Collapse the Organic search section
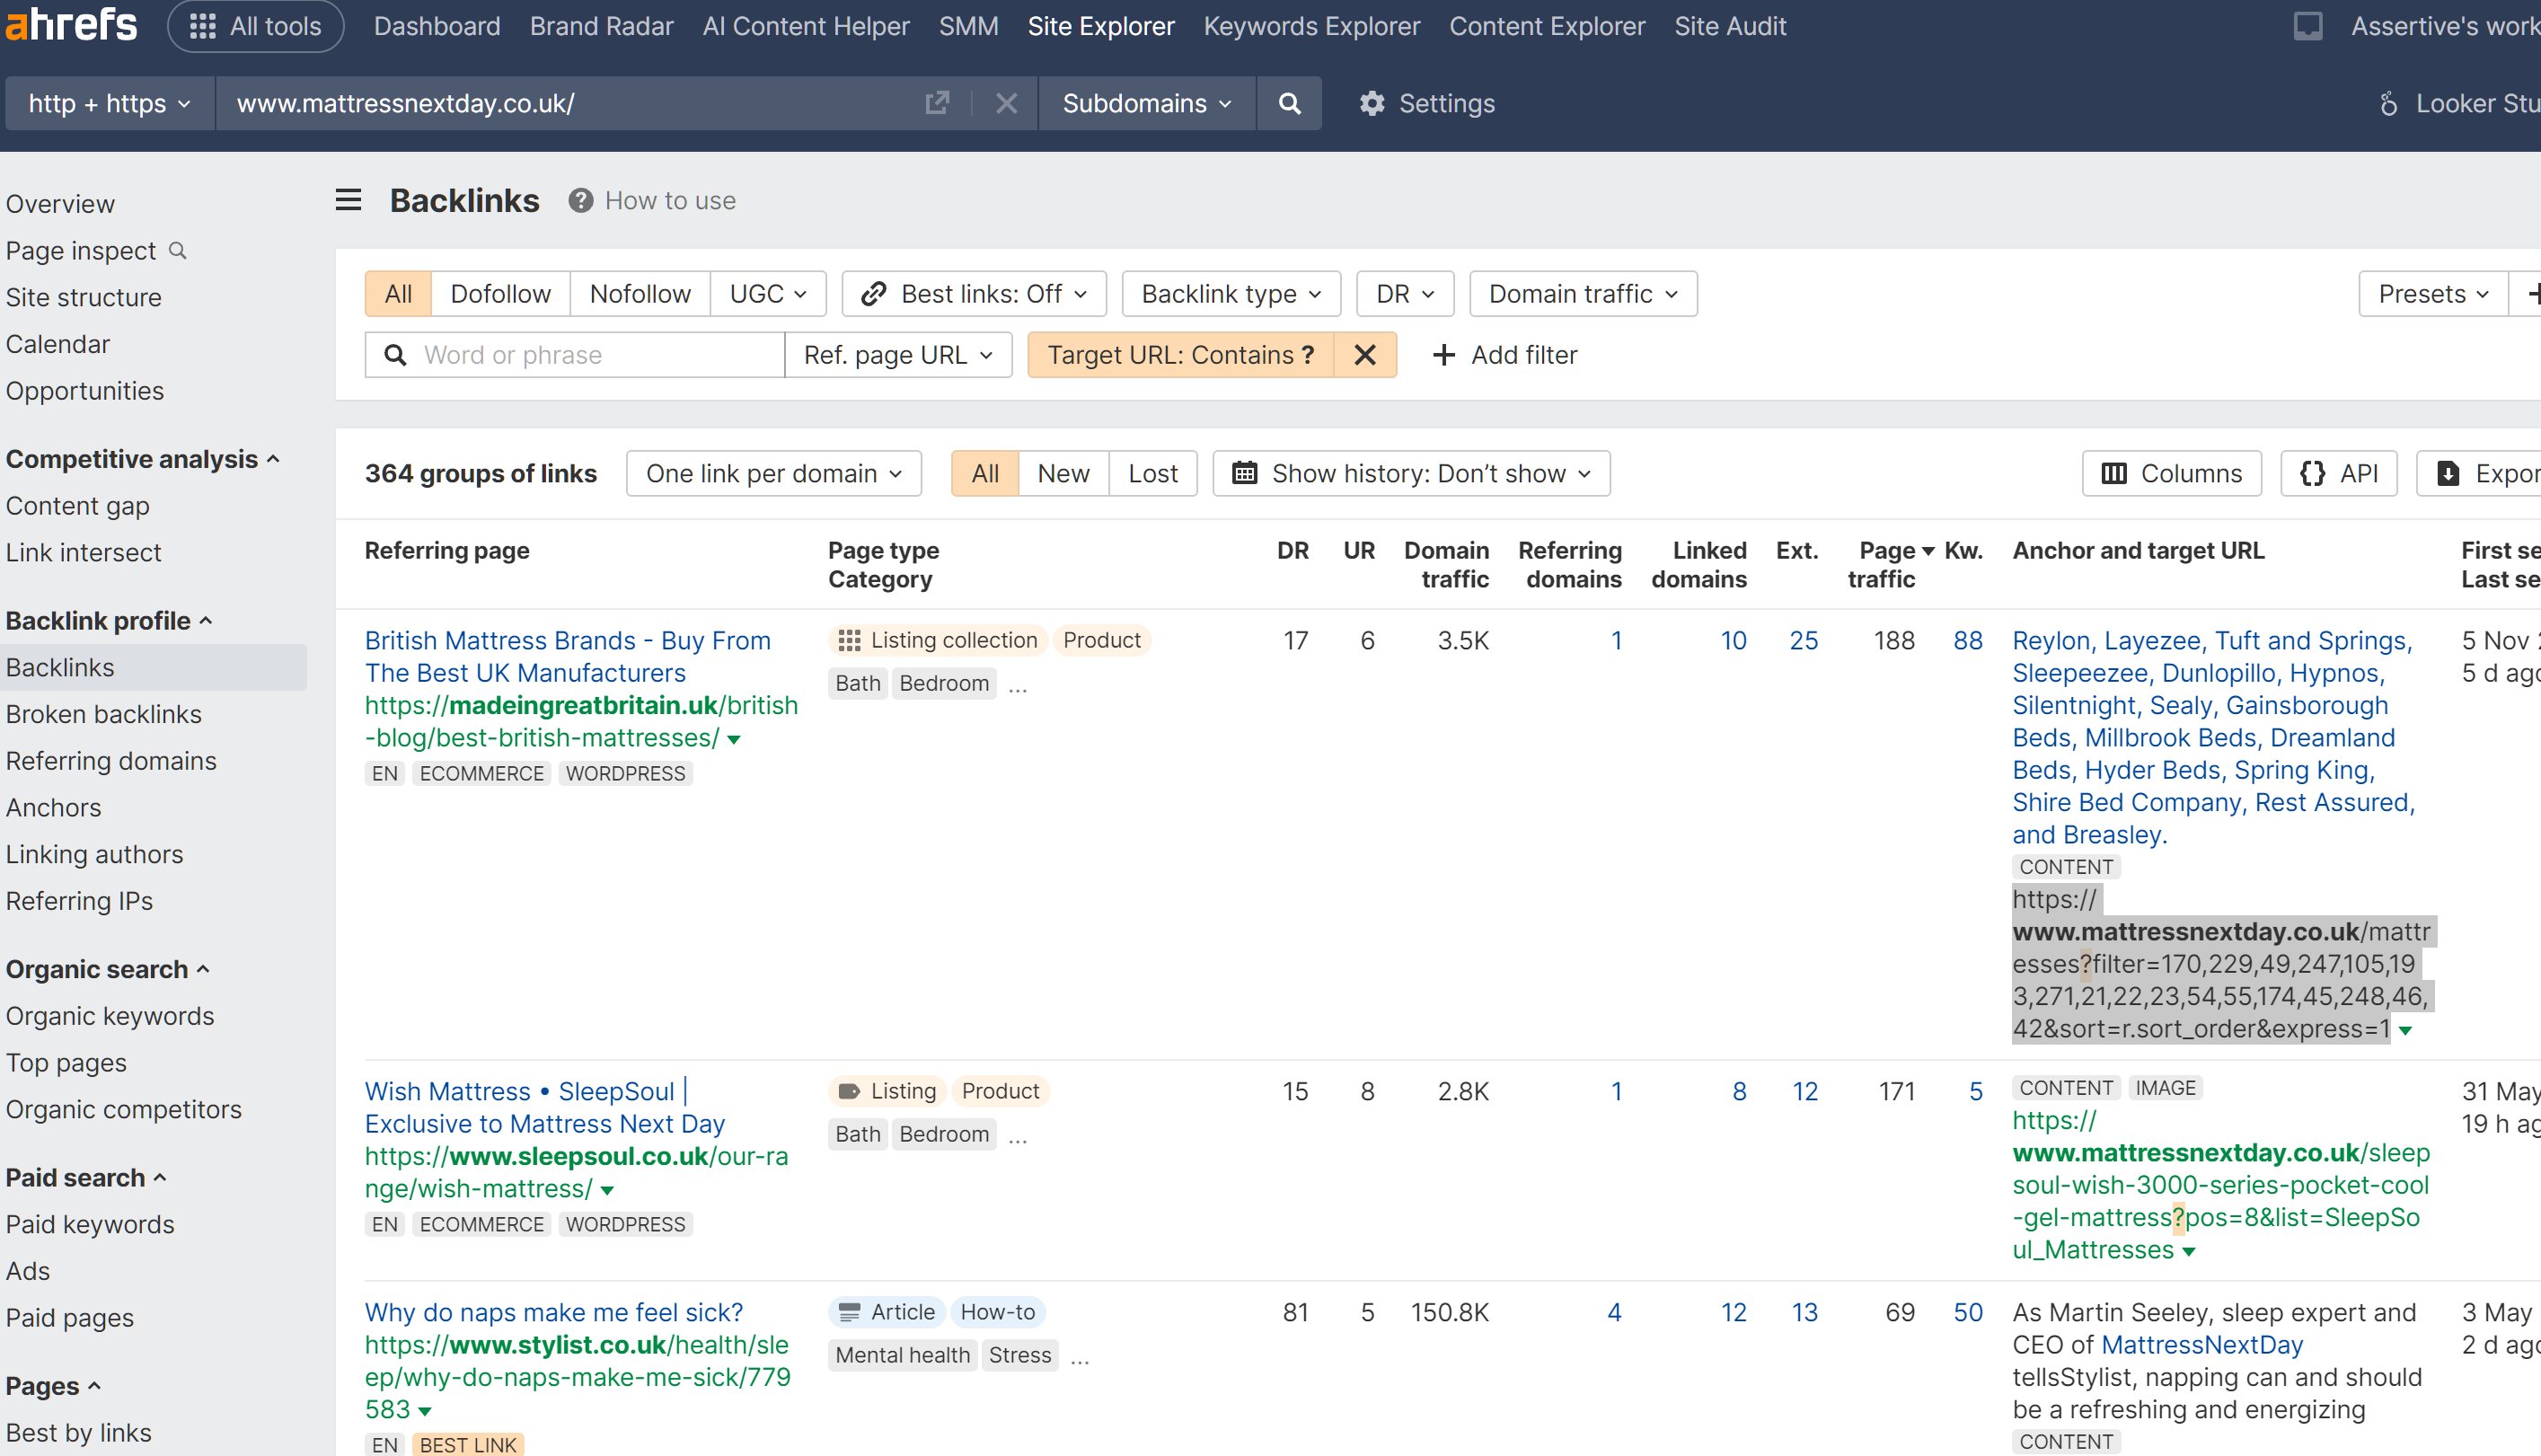 tap(108, 969)
